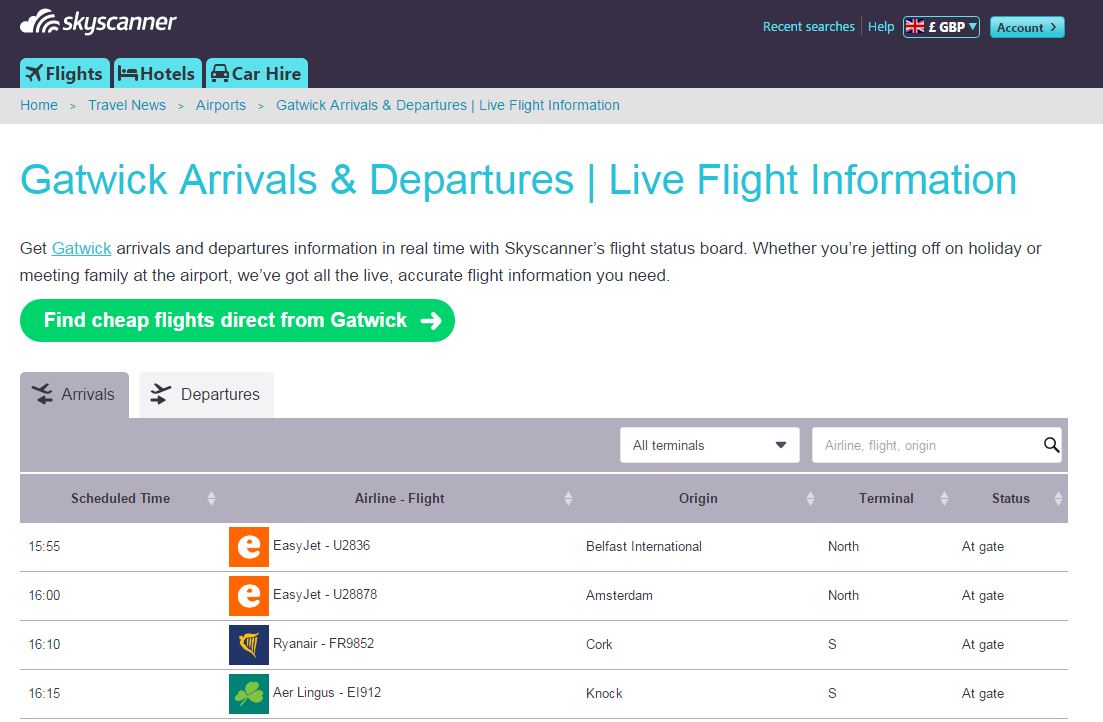The height and width of the screenshot is (722, 1103).
Task: Click the EasyJet logo for flight U28878
Action: click(x=248, y=596)
